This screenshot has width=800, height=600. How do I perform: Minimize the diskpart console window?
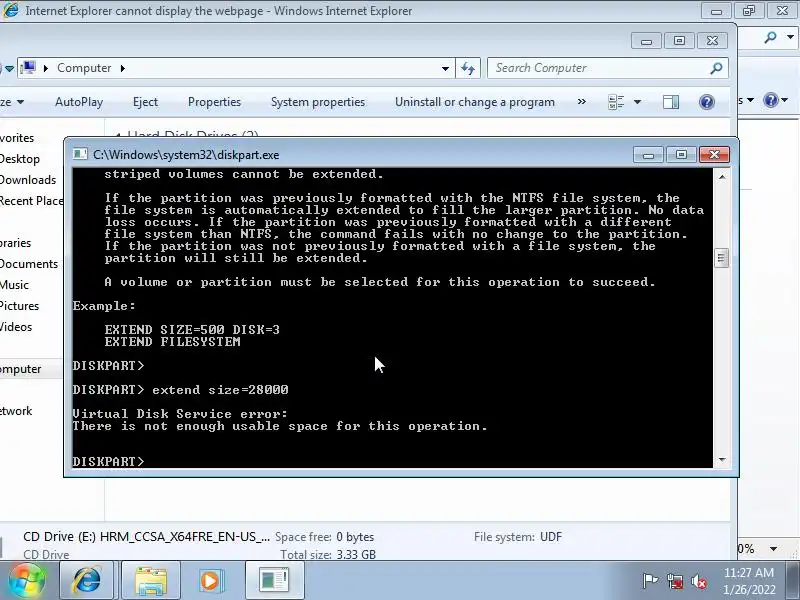coord(648,155)
